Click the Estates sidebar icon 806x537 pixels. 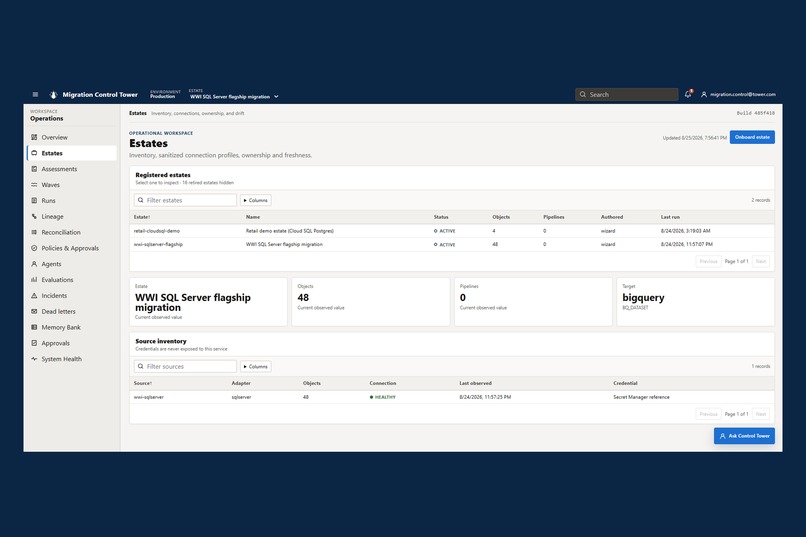point(34,153)
